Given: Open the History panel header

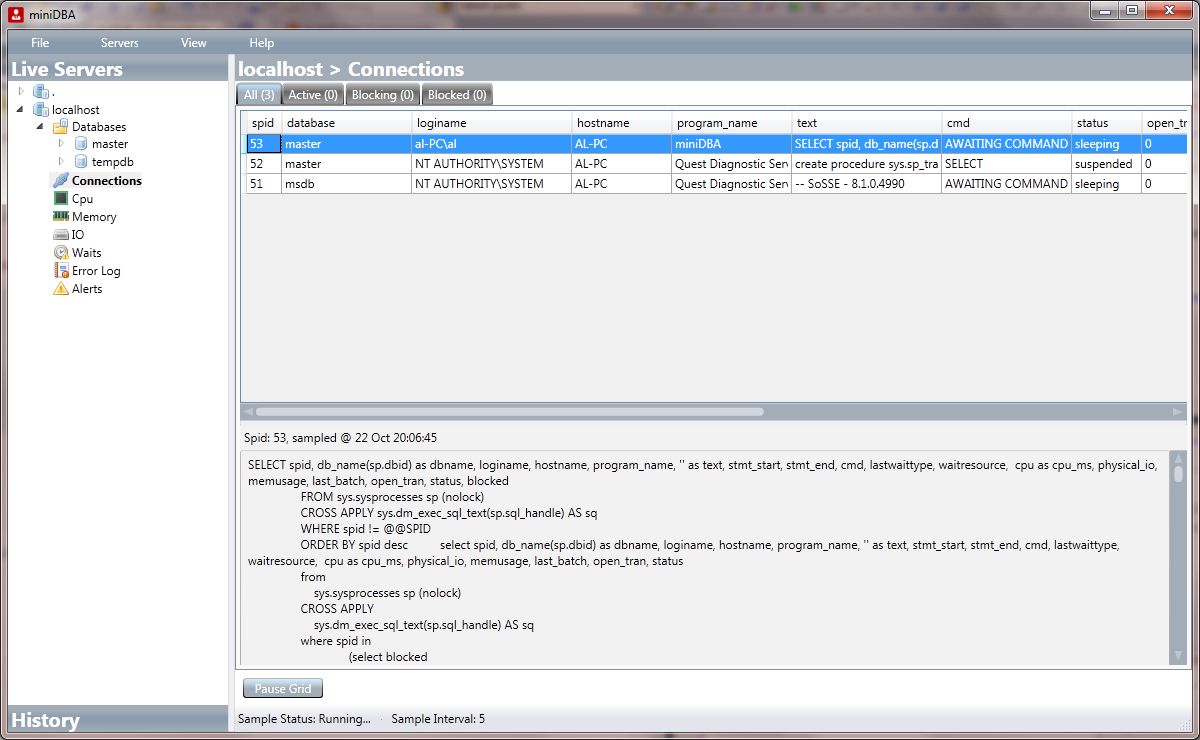Looking at the screenshot, I should click(118, 720).
